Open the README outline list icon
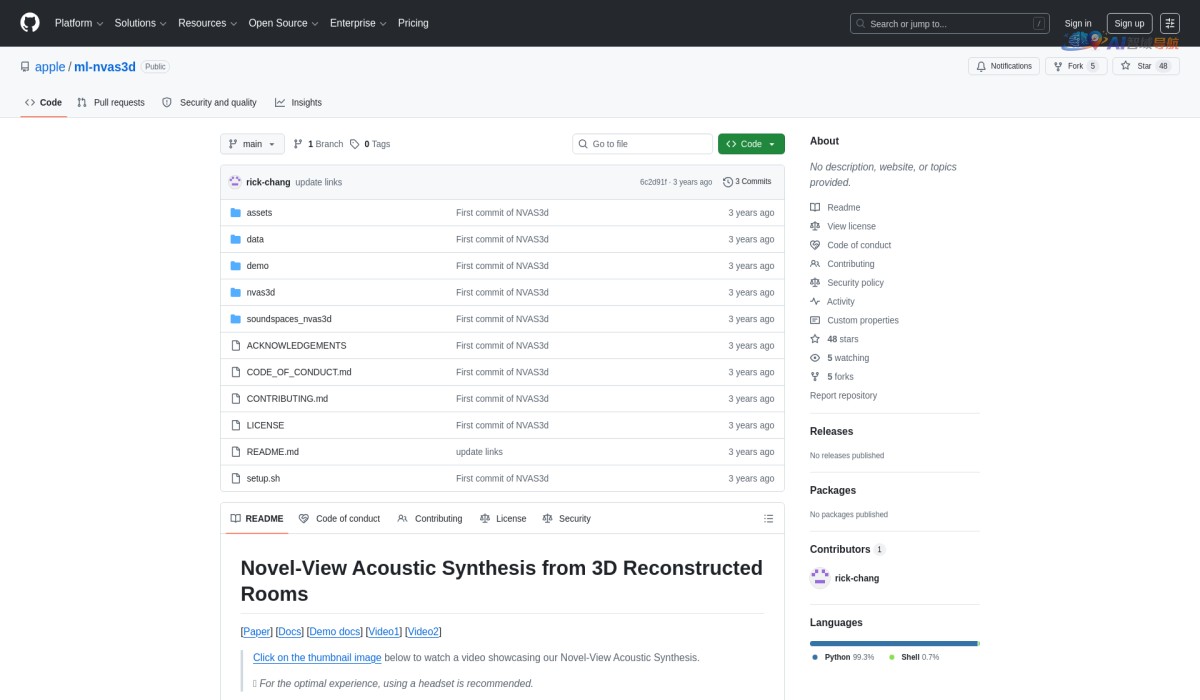 click(768, 519)
